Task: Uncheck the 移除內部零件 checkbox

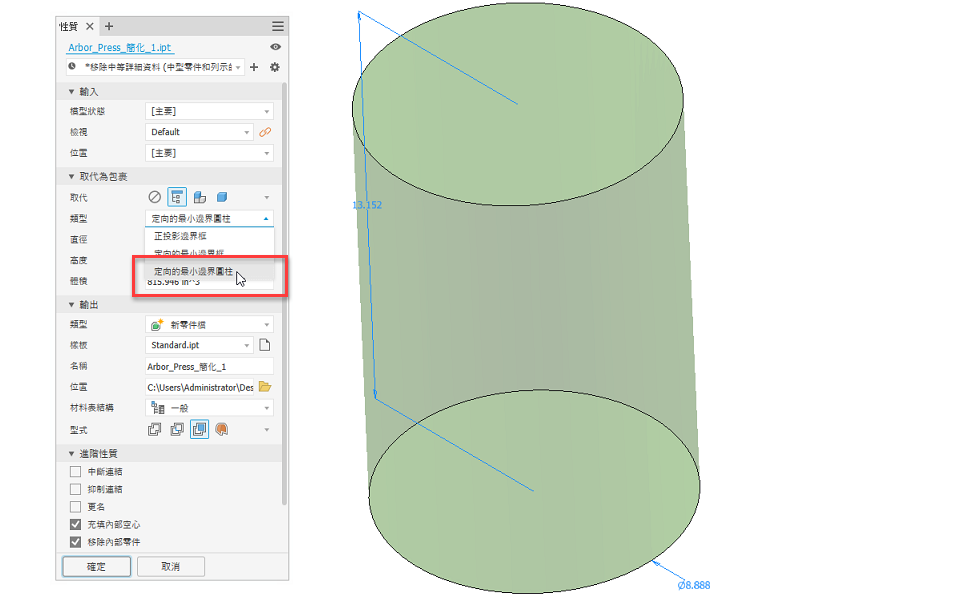Action: tap(75, 542)
